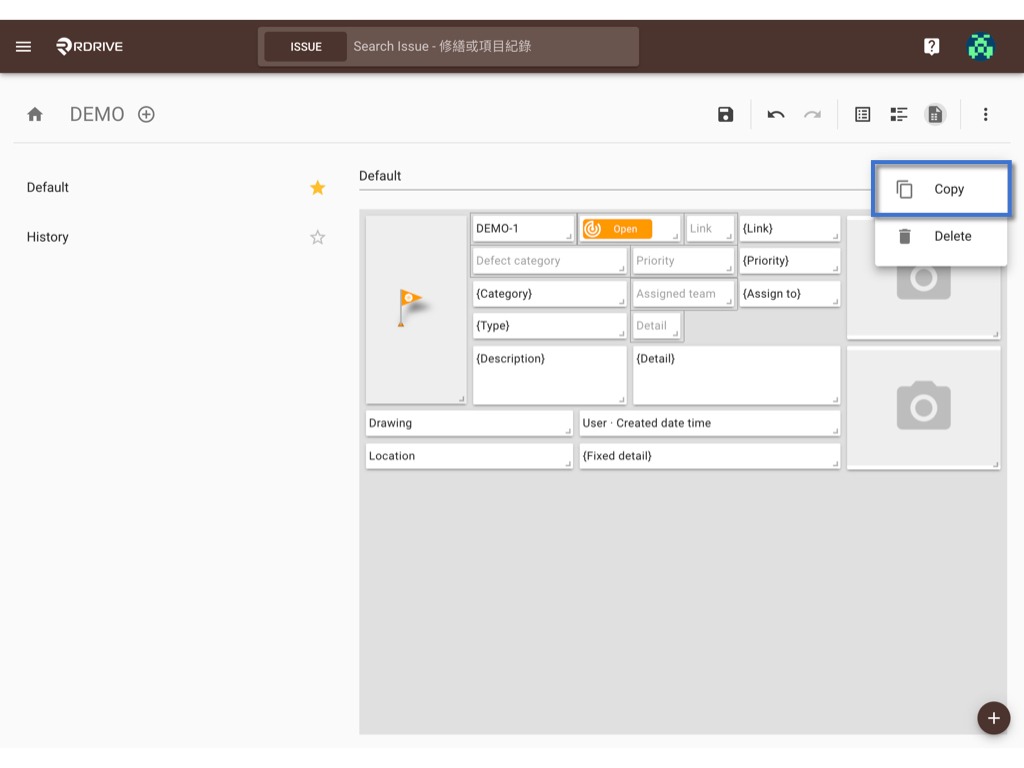Select the Link label block
This screenshot has height=768, width=1024.
(710, 229)
